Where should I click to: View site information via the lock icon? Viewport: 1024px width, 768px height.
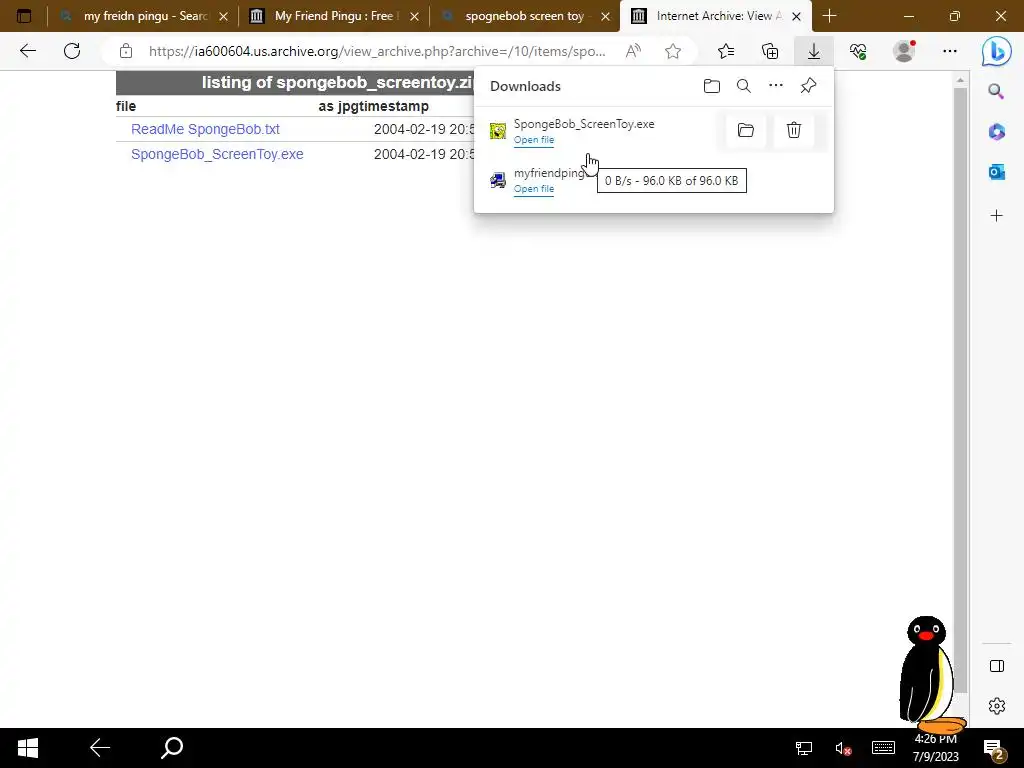(x=126, y=51)
